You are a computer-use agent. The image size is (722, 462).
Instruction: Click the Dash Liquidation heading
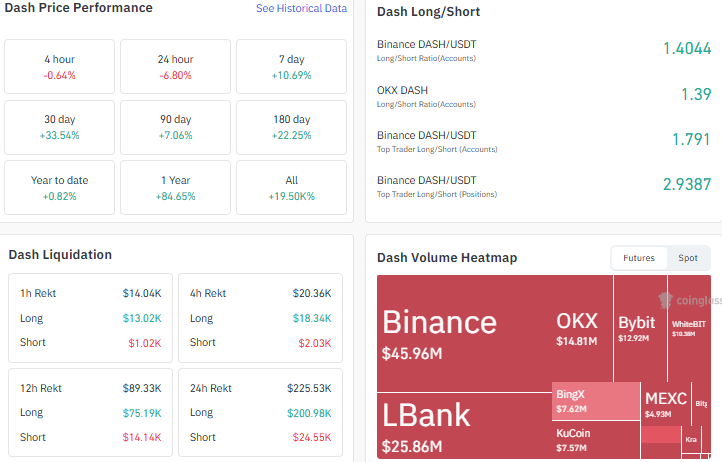tap(60, 255)
